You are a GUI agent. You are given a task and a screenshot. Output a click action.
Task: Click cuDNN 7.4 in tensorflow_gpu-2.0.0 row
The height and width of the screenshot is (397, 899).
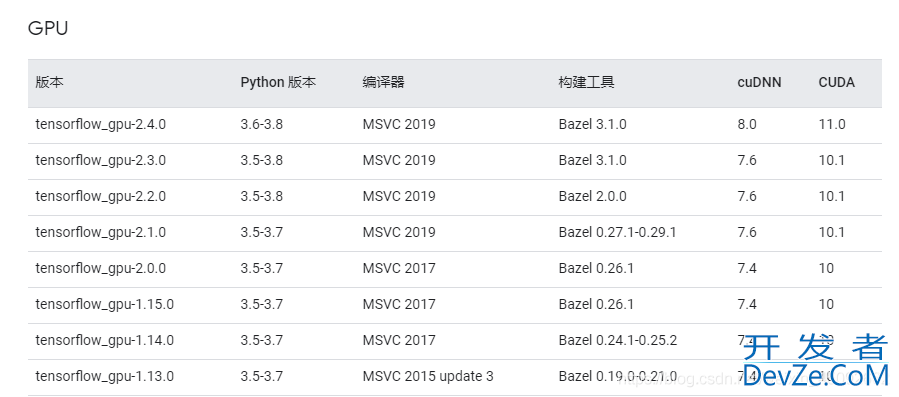(747, 268)
